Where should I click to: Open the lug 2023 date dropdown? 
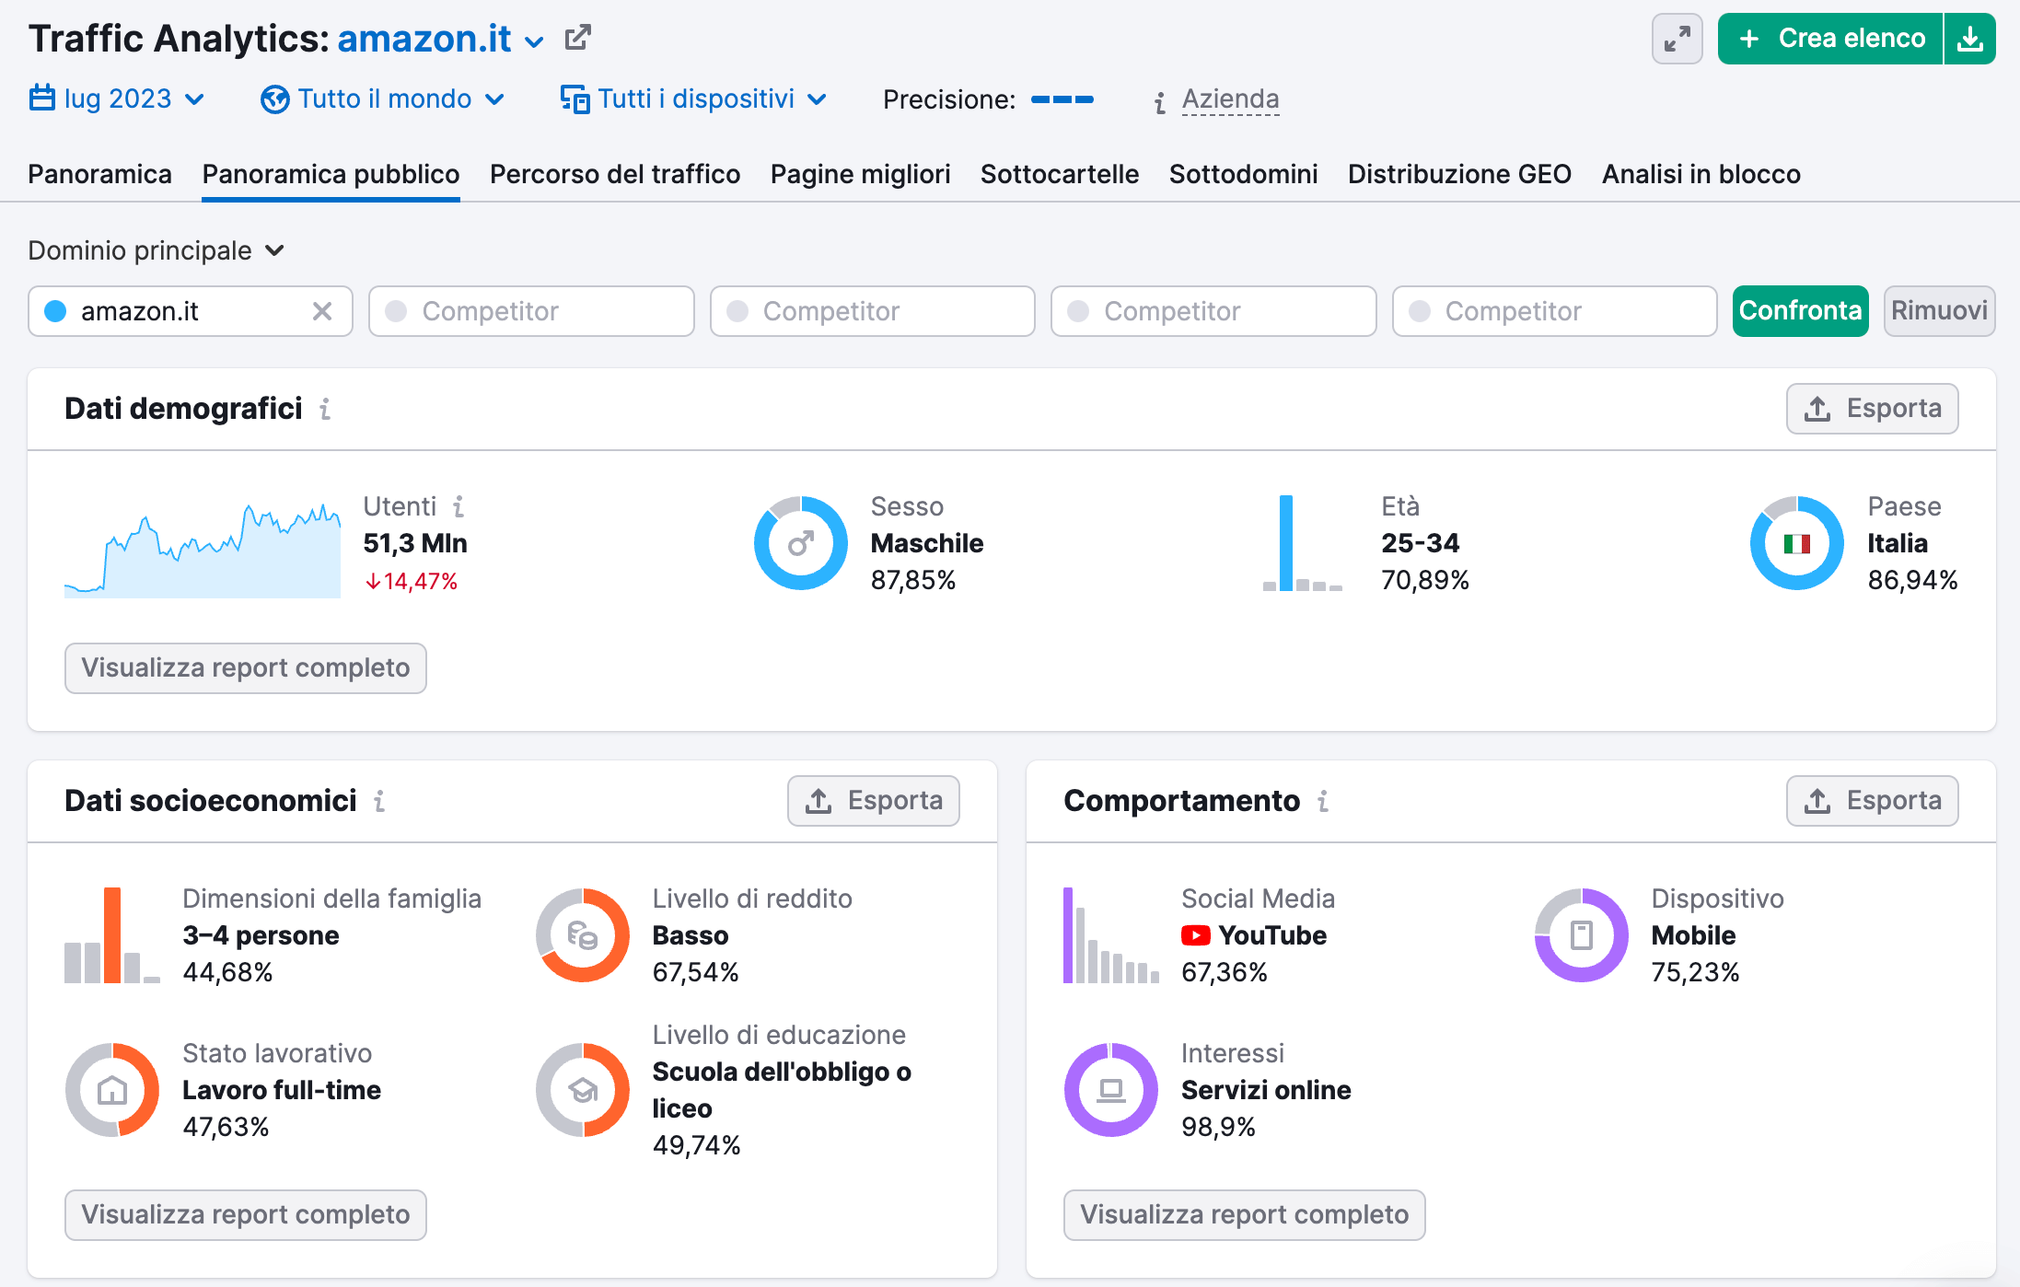point(117,99)
